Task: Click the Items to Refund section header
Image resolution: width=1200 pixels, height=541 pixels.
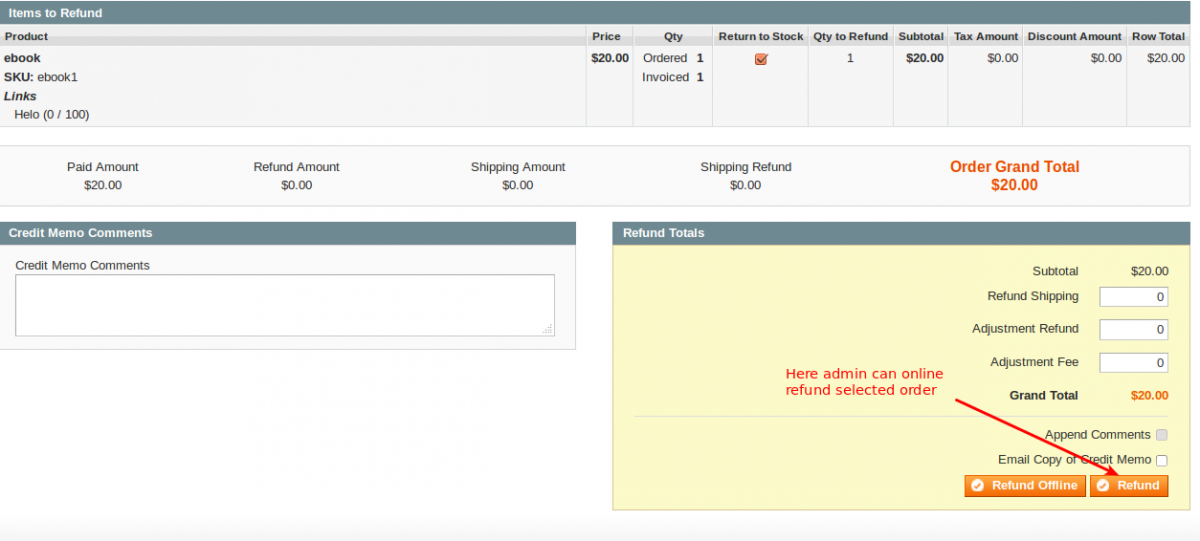Action: click(55, 13)
